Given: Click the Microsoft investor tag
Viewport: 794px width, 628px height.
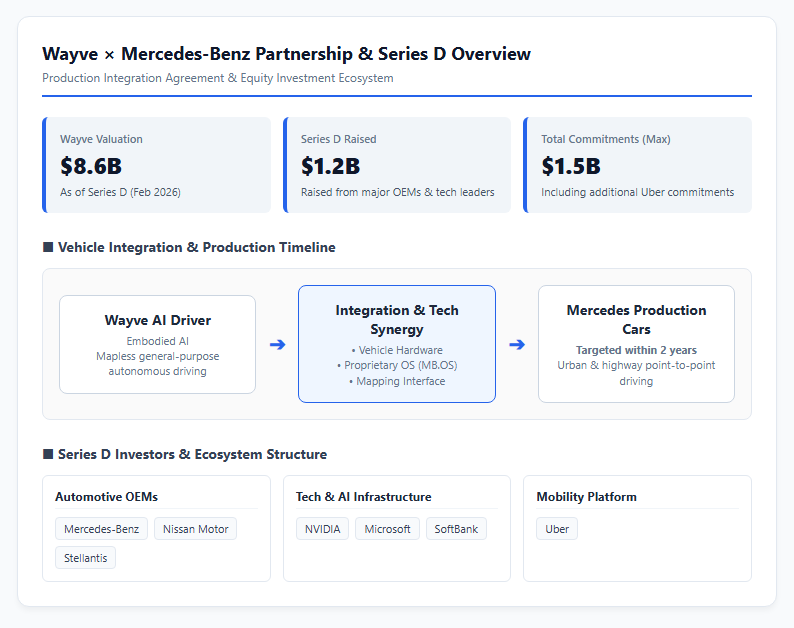Looking at the screenshot, I should pyautogui.click(x=387, y=529).
